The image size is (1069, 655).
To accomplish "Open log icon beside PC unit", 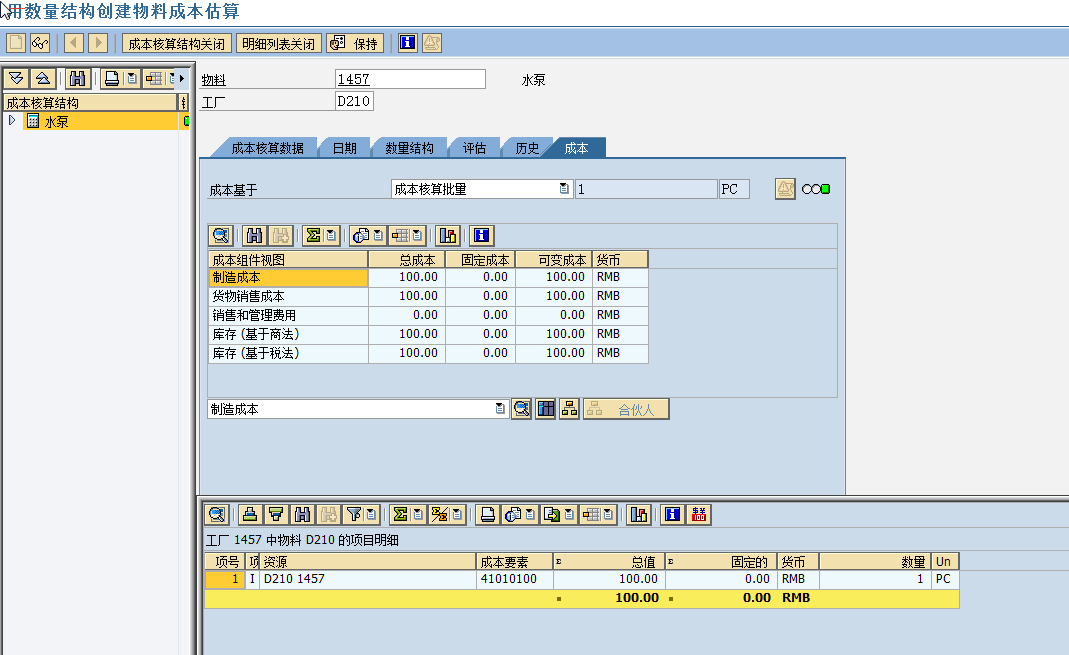I will pyautogui.click(x=785, y=189).
